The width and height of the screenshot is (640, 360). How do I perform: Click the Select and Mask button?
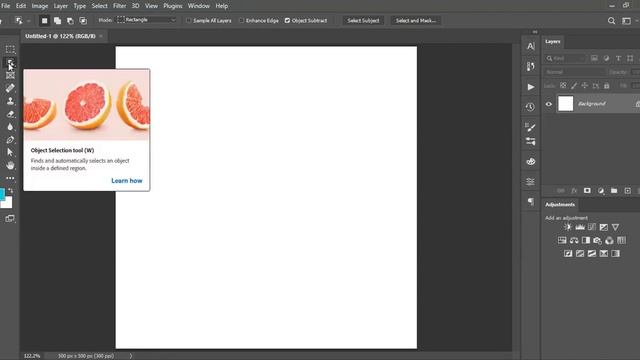416,20
